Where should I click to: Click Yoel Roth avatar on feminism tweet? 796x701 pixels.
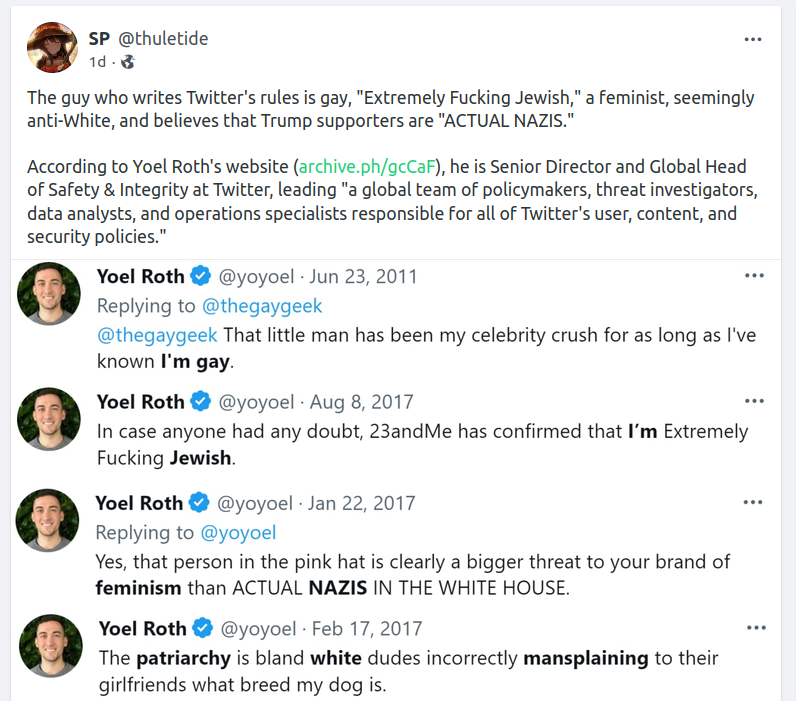[x=49, y=519]
